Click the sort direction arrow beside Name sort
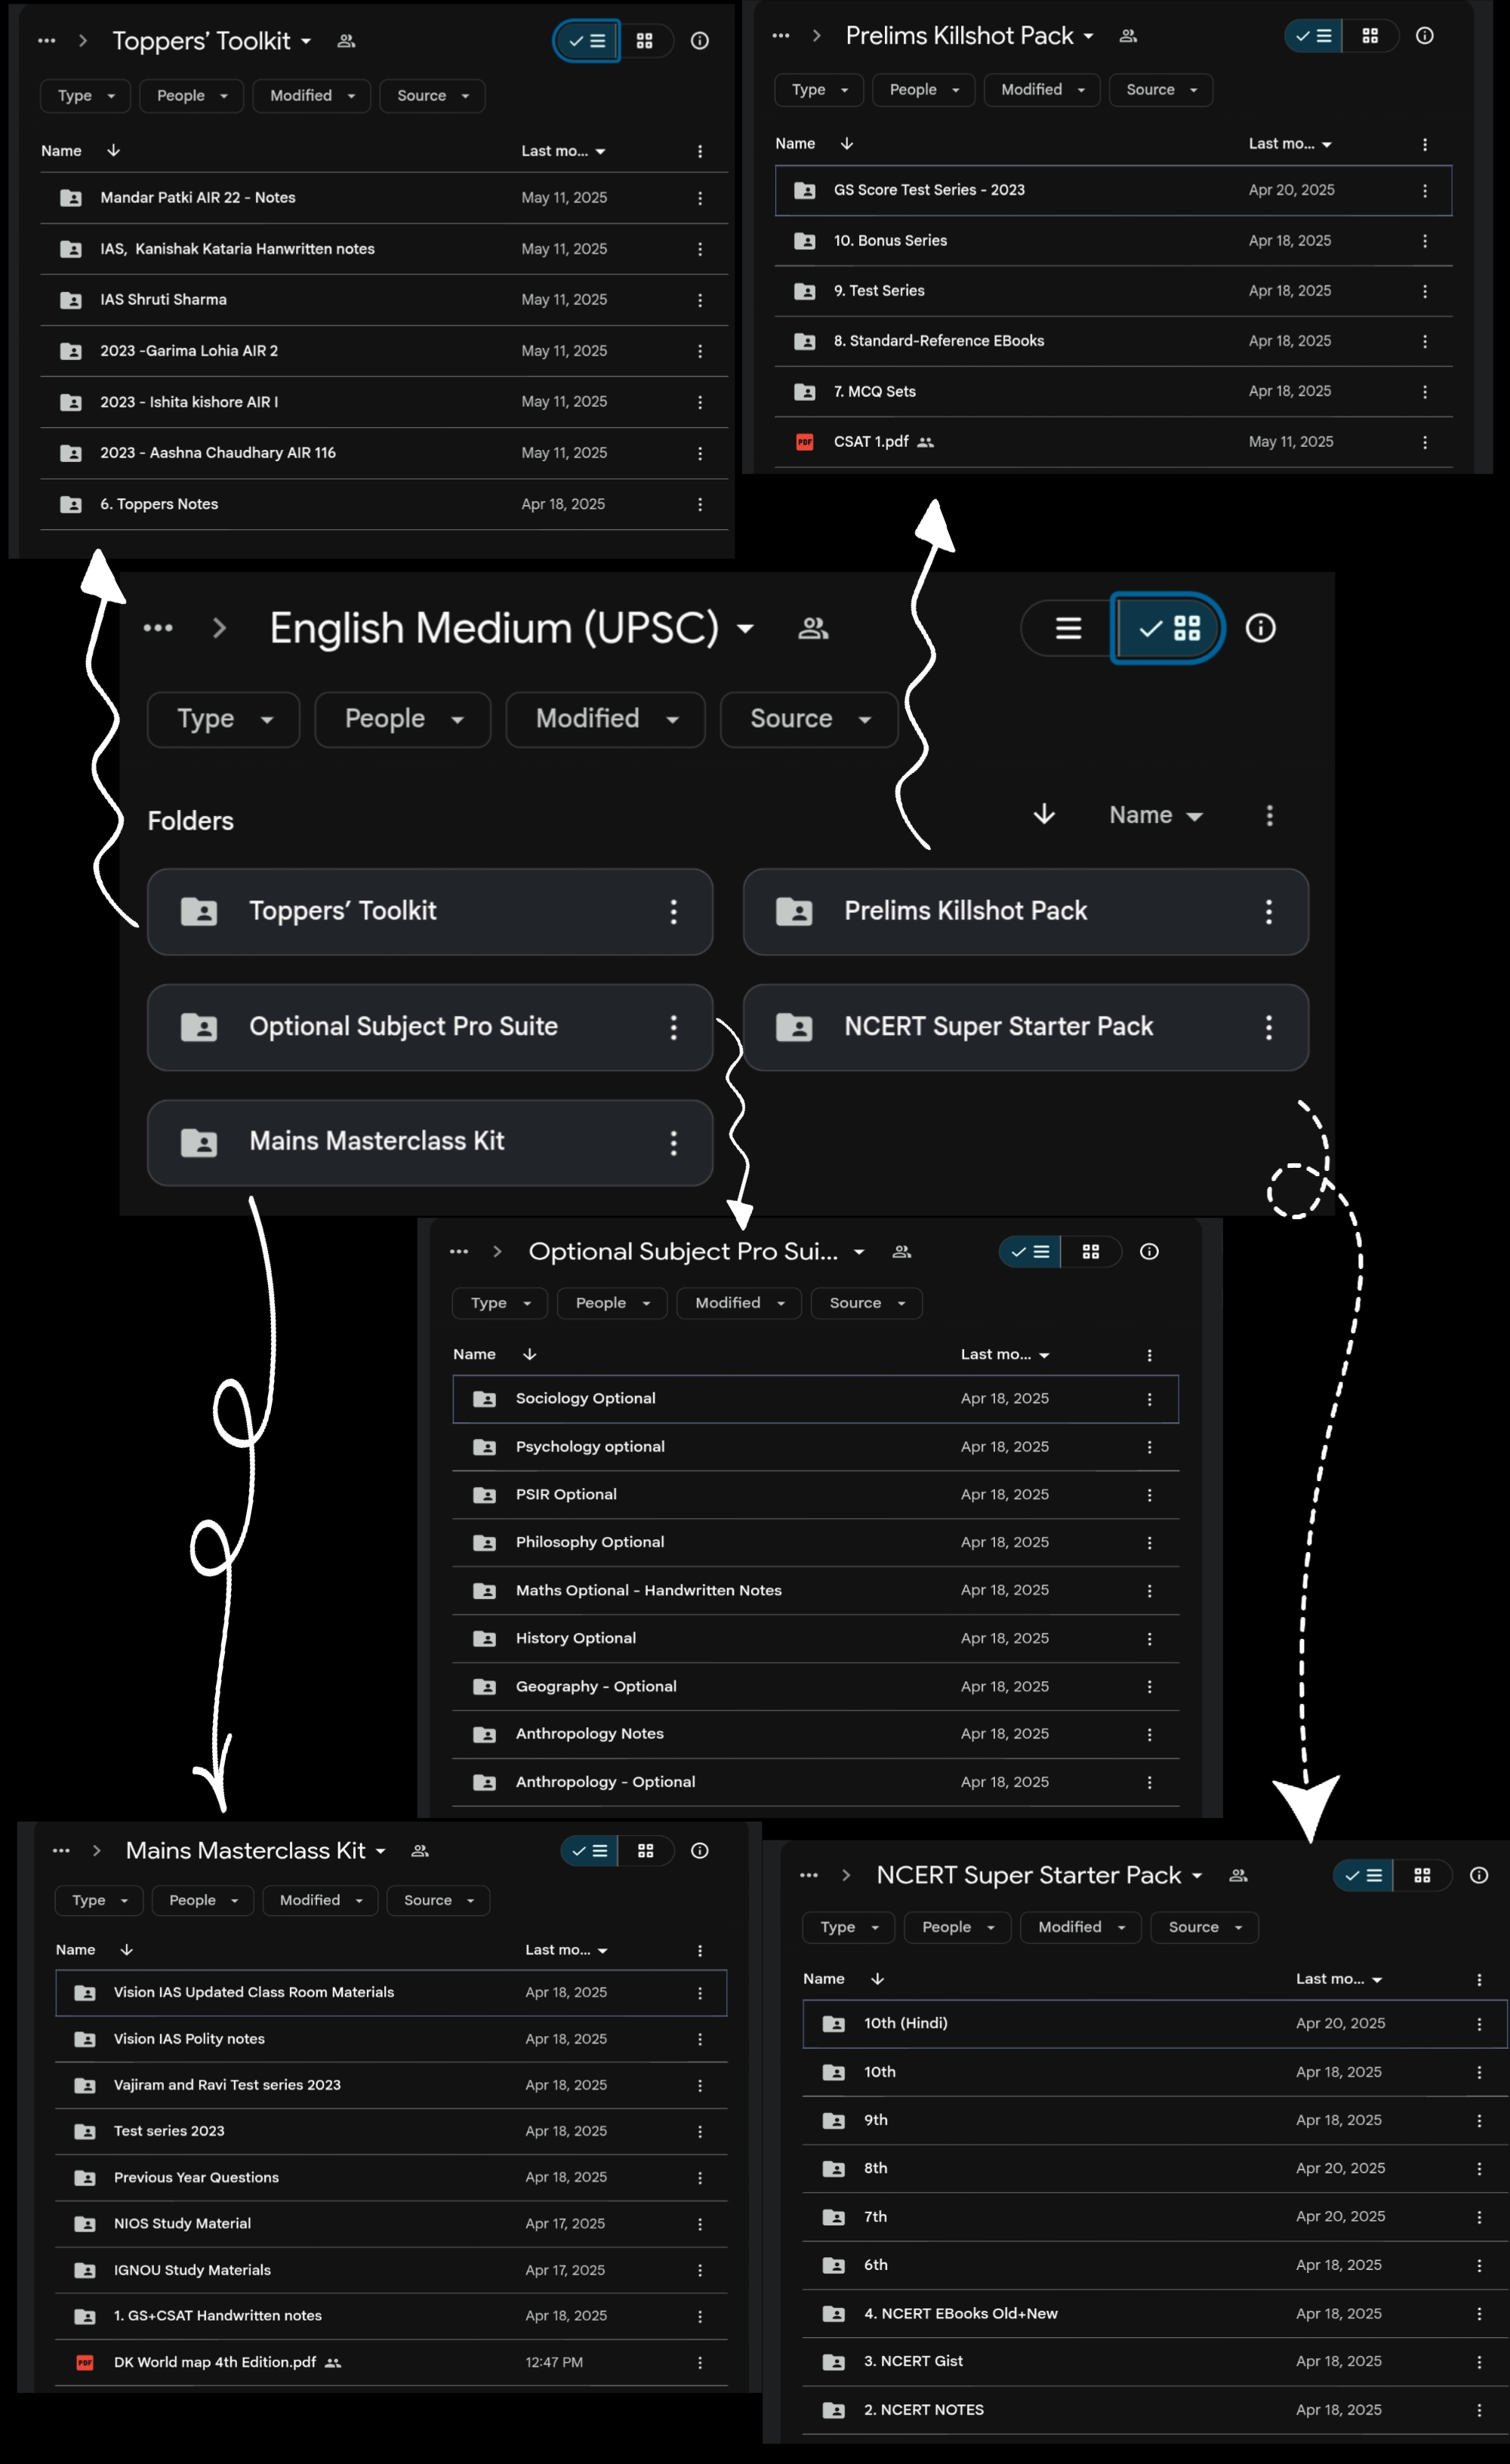 (1044, 814)
